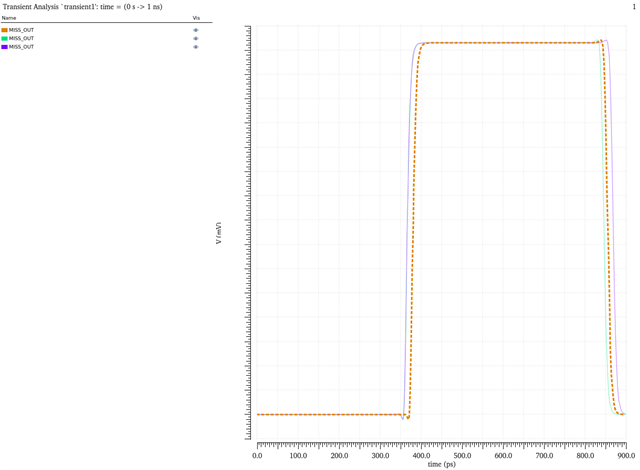Click the Vis column header
Image resolution: width=640 pixels, height=470 pixels.
pos(196,18)
